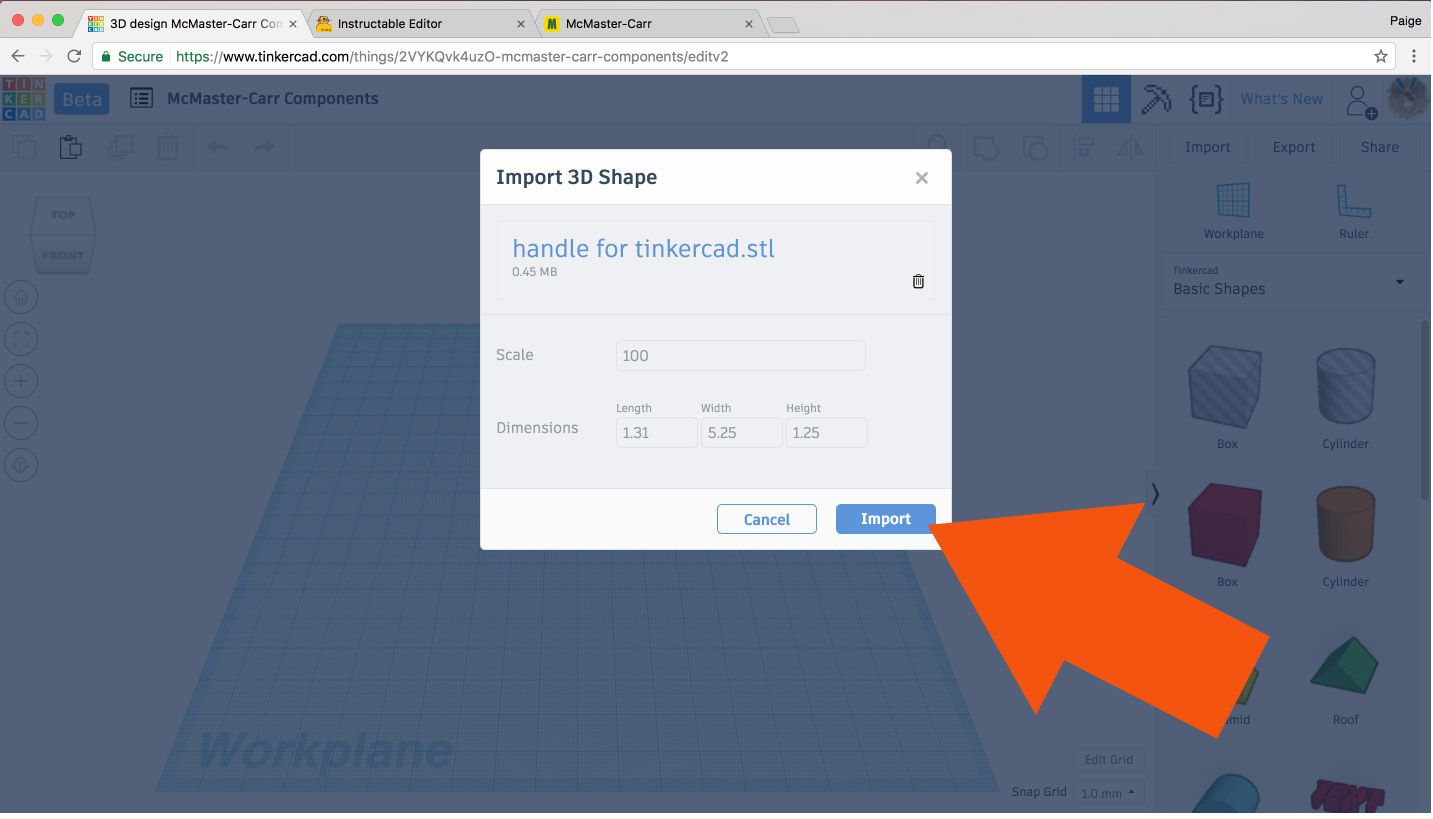Click the Home view icon

pos(22,297)
